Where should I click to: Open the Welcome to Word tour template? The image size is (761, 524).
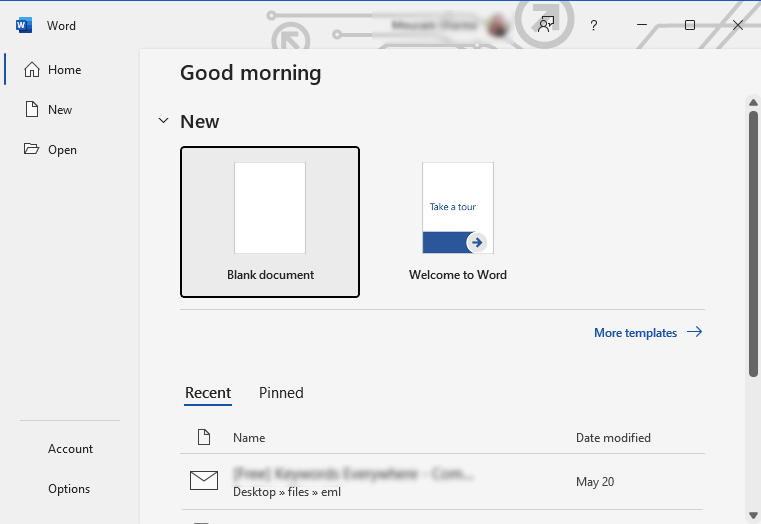458,222
